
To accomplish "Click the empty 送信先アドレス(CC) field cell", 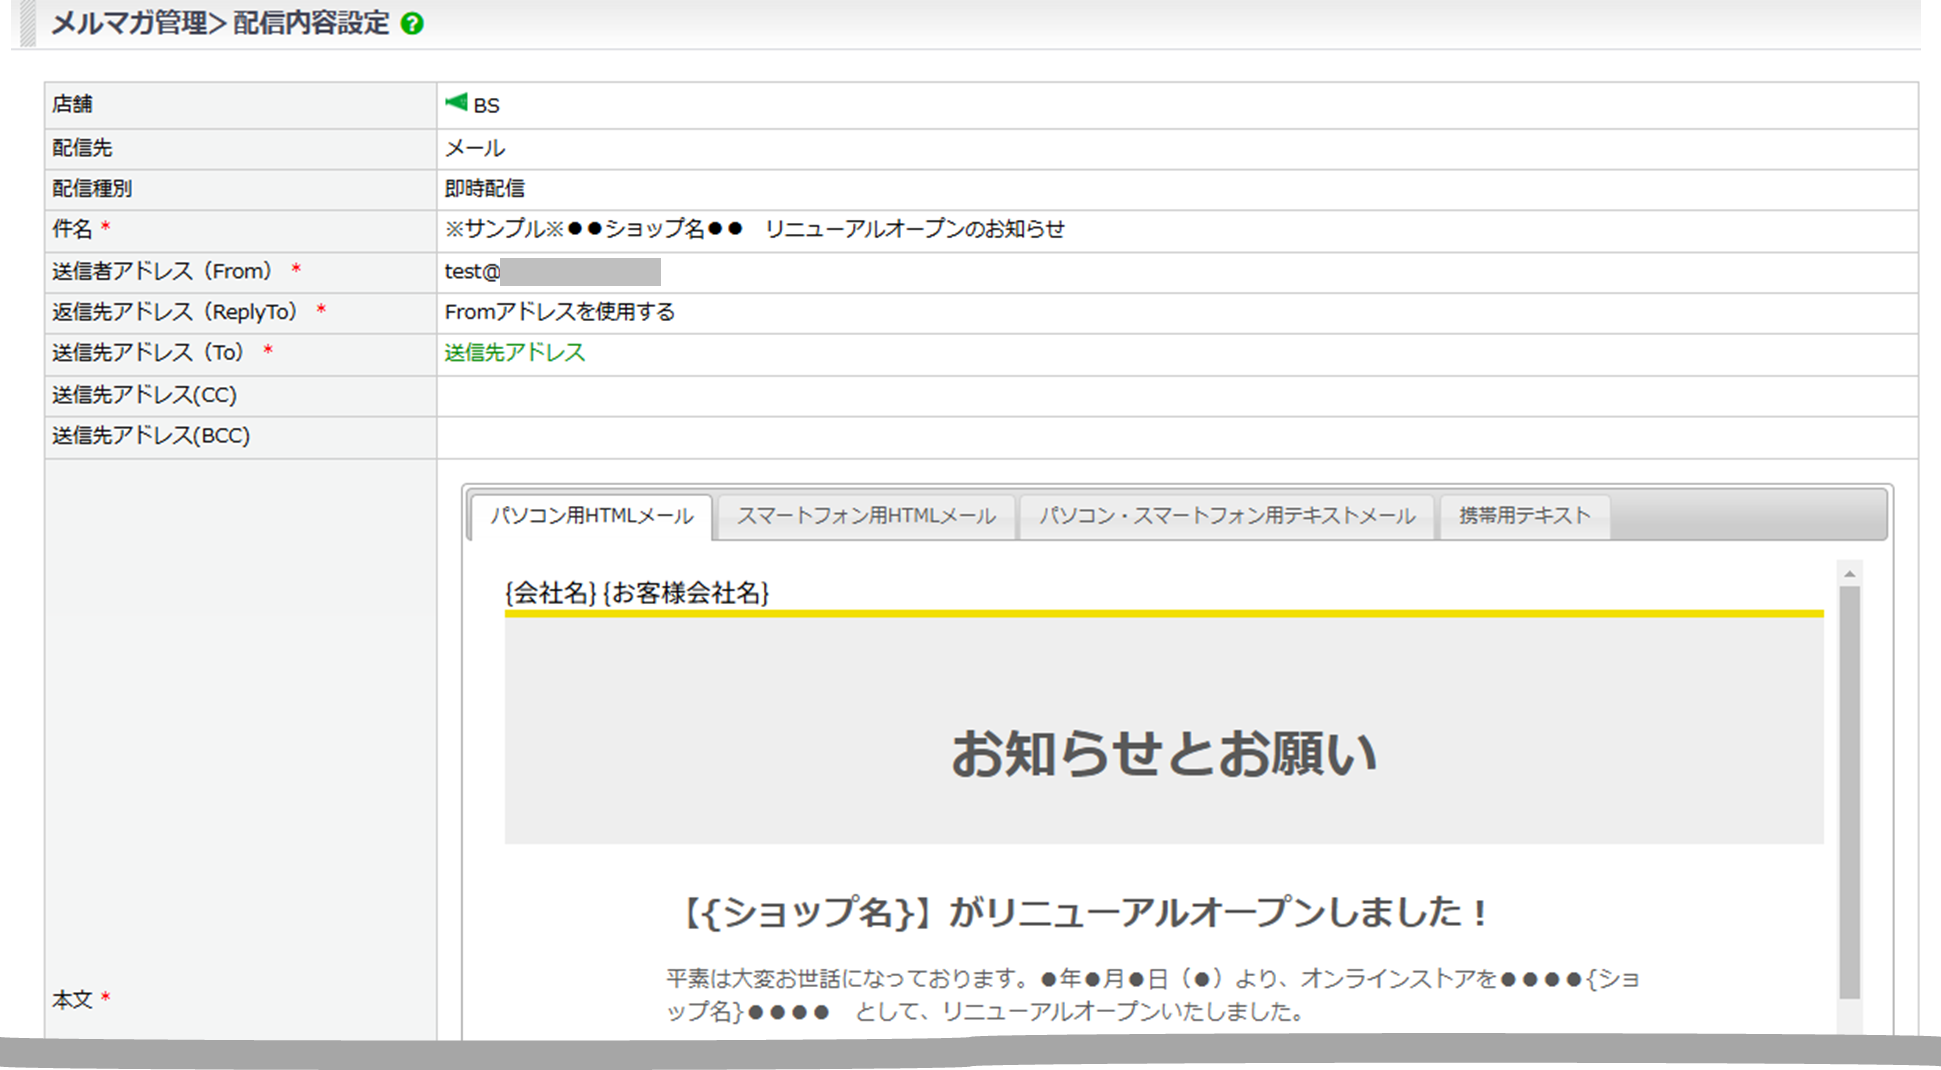I will (x=1176, y=396).
